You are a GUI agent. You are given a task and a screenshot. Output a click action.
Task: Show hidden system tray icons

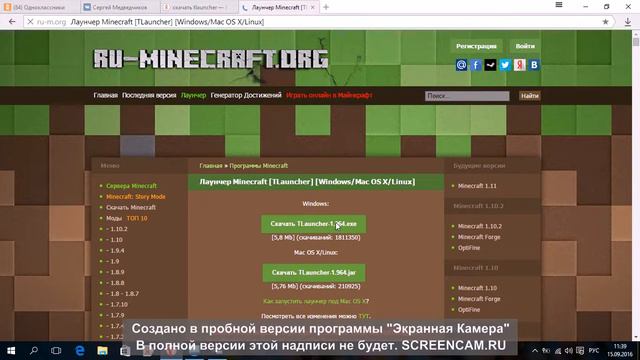(535, 351)
